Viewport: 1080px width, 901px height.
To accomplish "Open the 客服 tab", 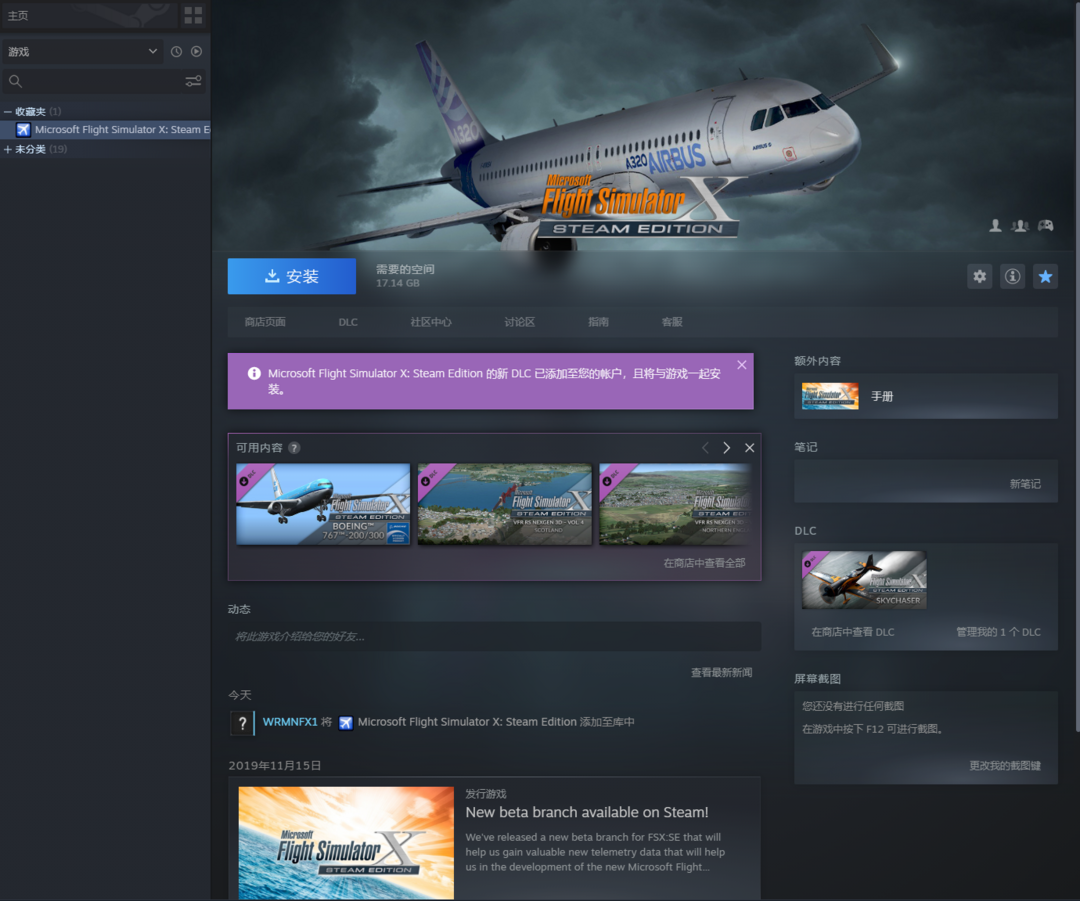I will point(672,322).
